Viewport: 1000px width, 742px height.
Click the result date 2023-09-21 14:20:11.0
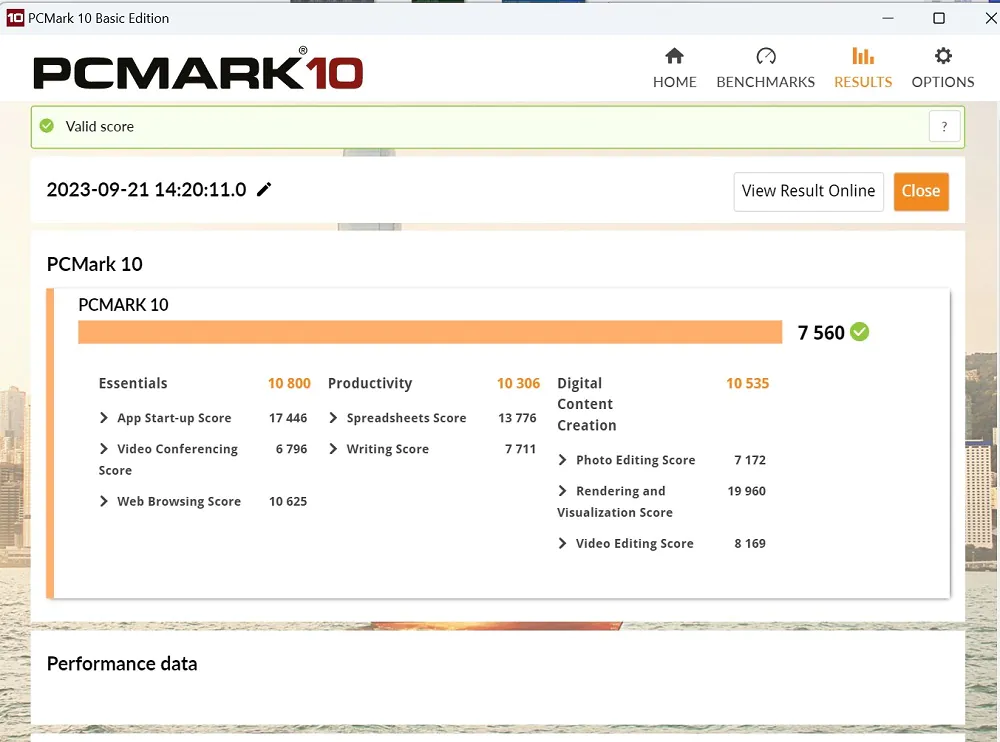[146, 189]
